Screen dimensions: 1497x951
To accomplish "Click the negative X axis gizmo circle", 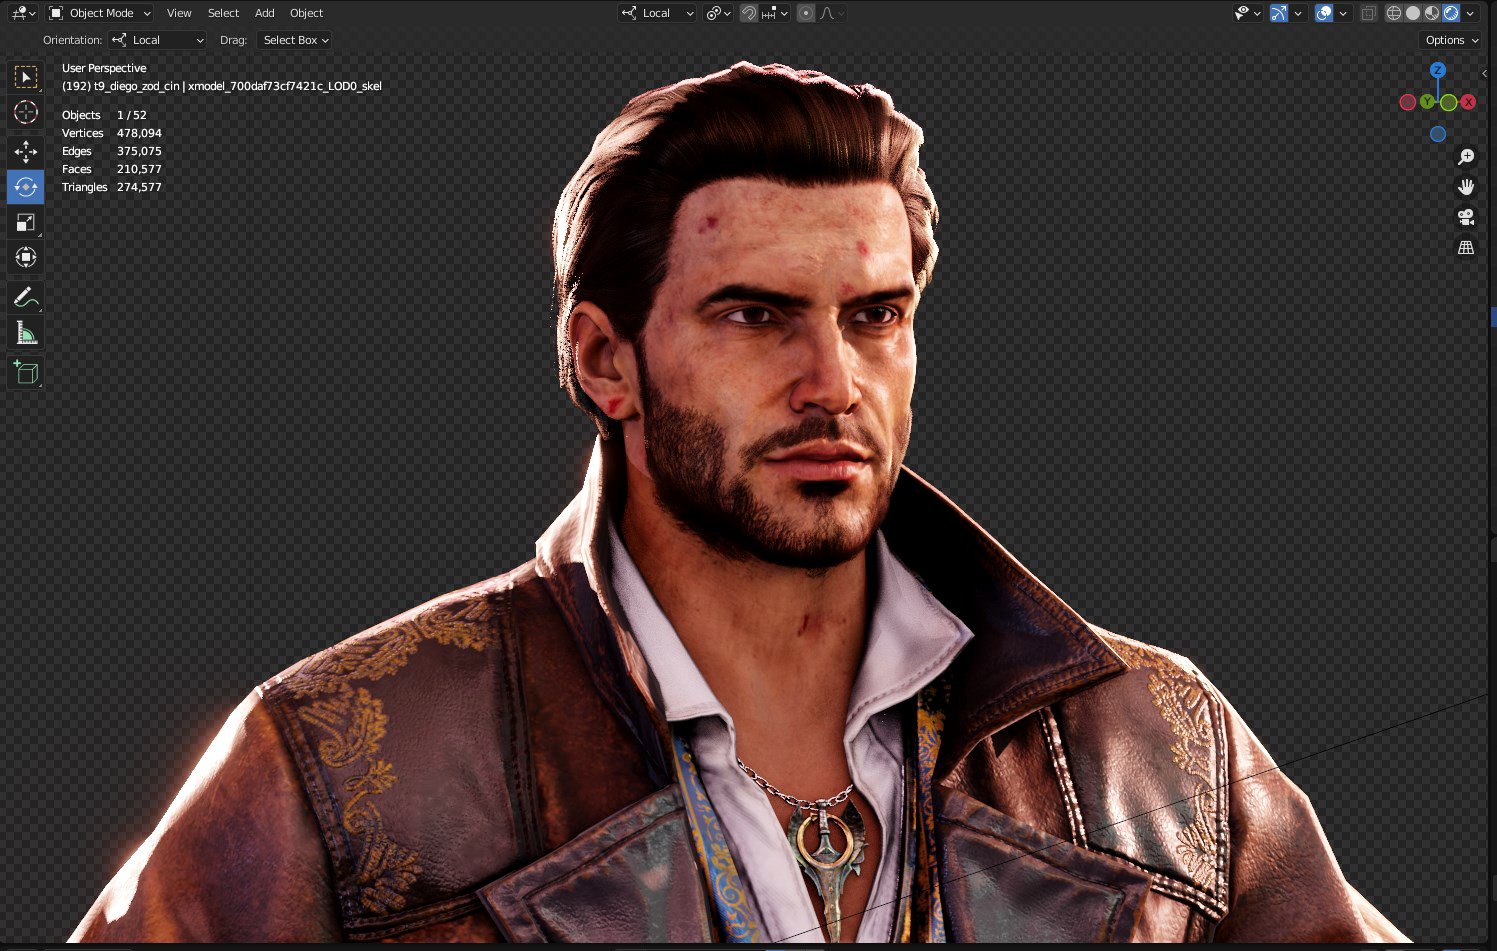I will click(1408, 102).
